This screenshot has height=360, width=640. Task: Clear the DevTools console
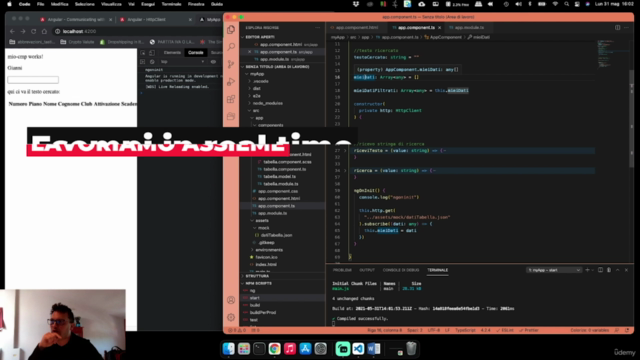pos(152,62)
